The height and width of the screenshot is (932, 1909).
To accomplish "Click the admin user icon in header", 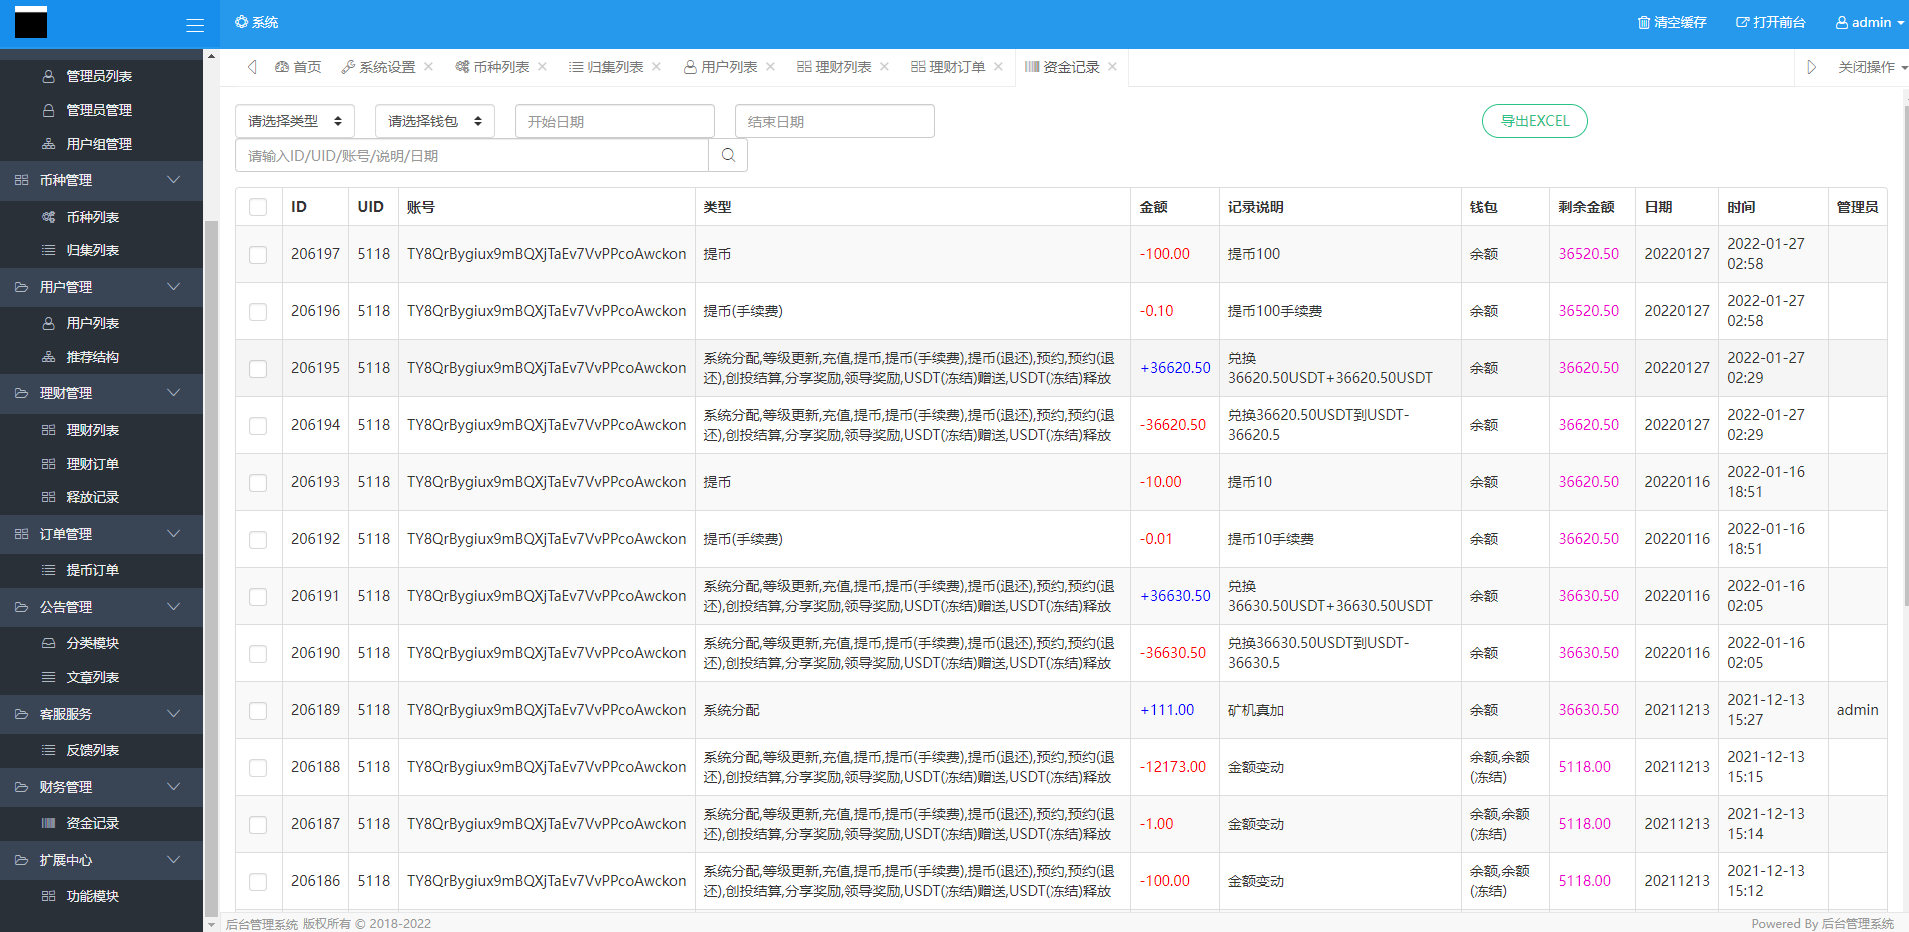I will 1843,22.
